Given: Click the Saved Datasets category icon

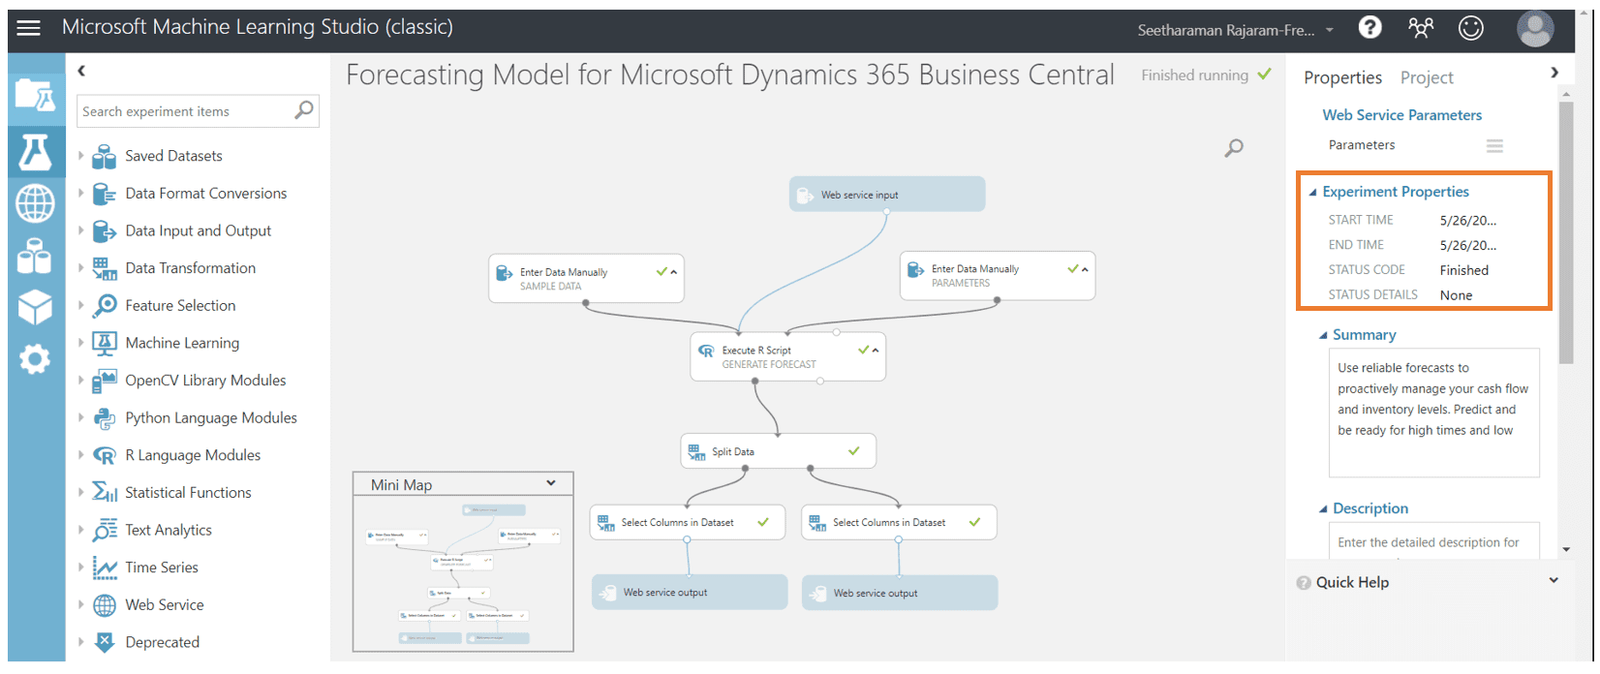Looking at the screenshot, I should (x=104, y=156).
